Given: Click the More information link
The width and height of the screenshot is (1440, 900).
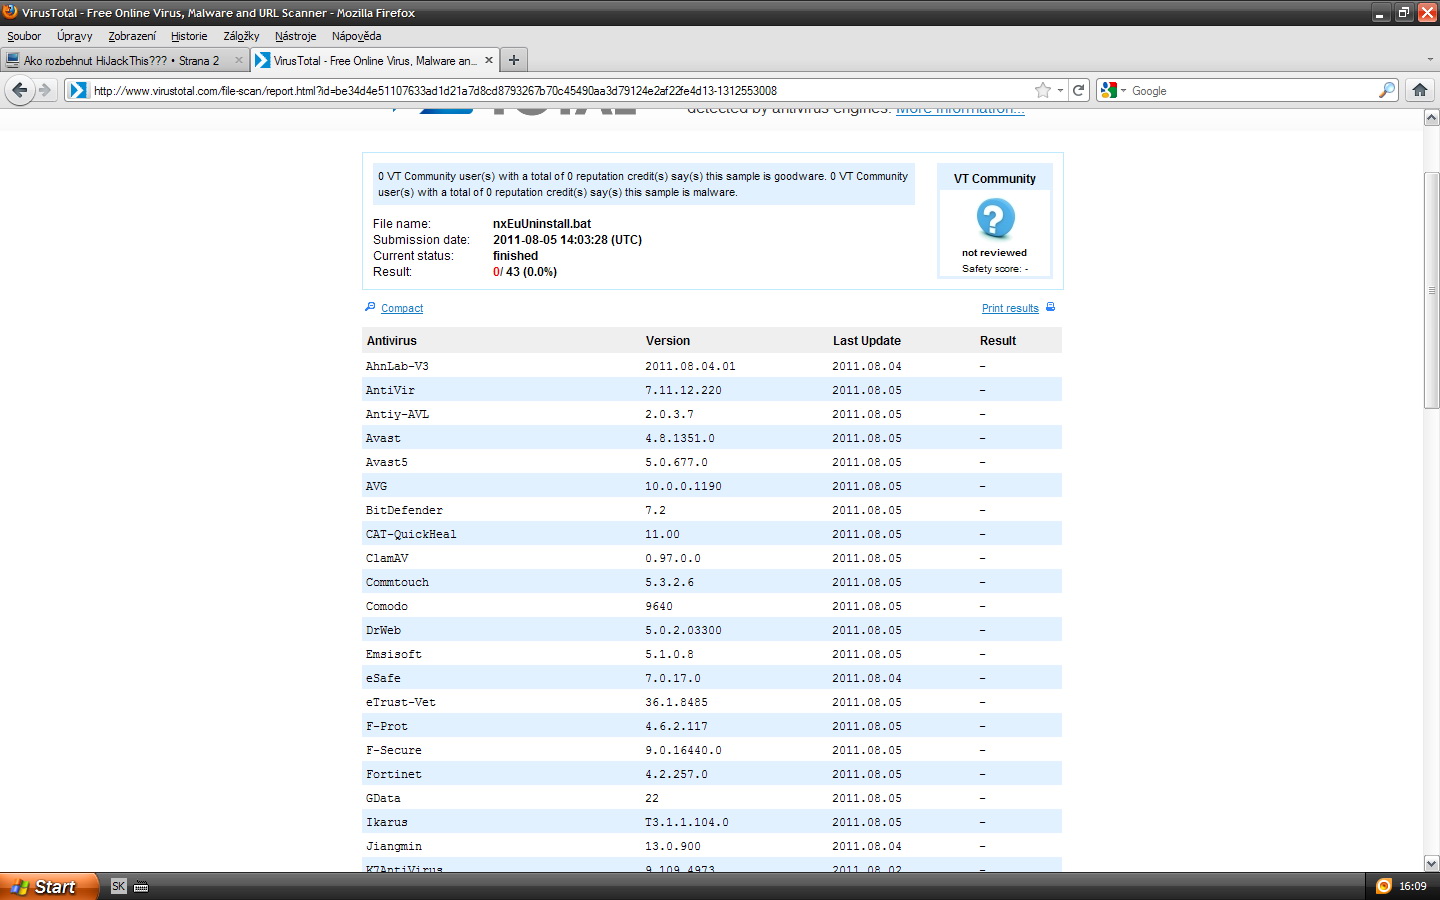Looking at the screenshot, I should (960, 110).
